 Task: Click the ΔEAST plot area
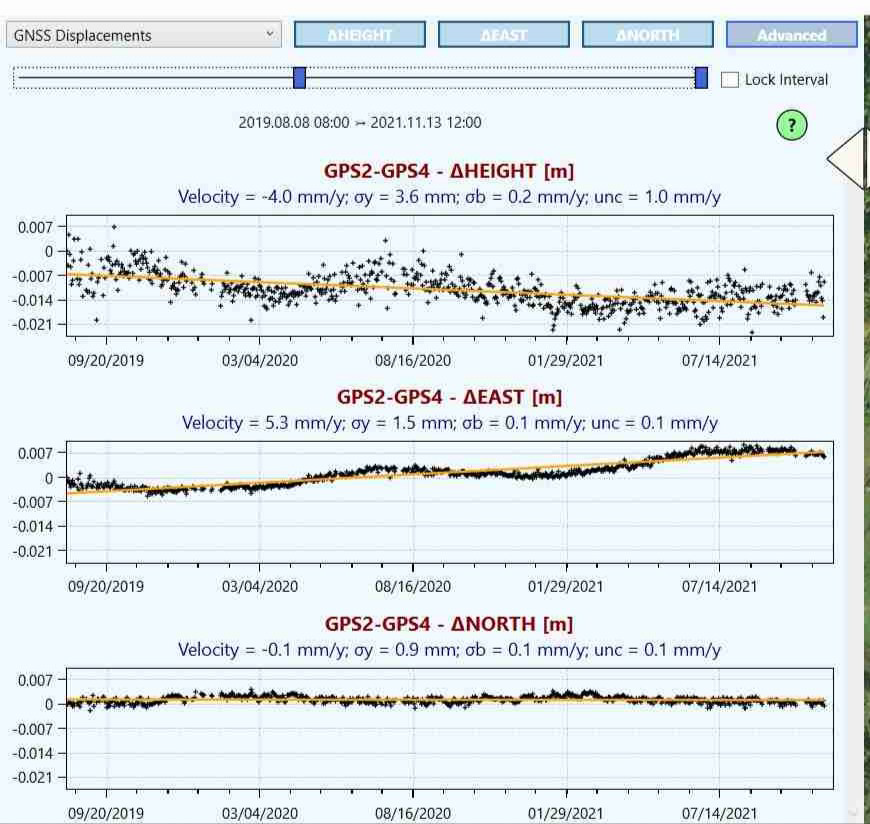pyautogui.click(x=450, y=502)
